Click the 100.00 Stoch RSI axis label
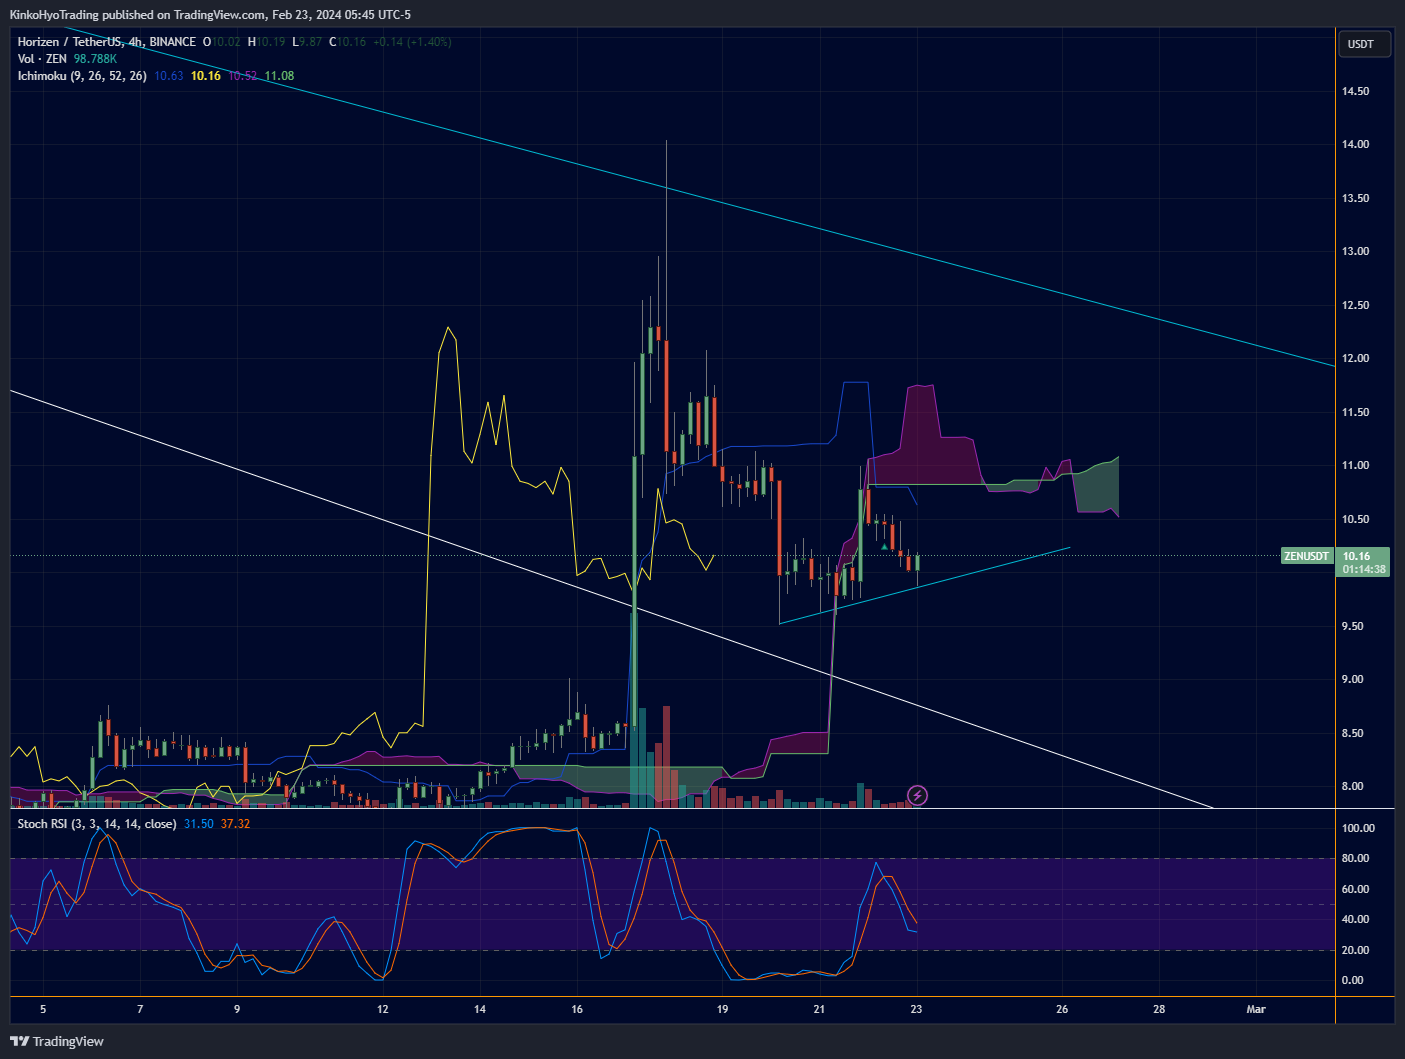This screenshot has height=1059, width=1405. coord(1358,828)
